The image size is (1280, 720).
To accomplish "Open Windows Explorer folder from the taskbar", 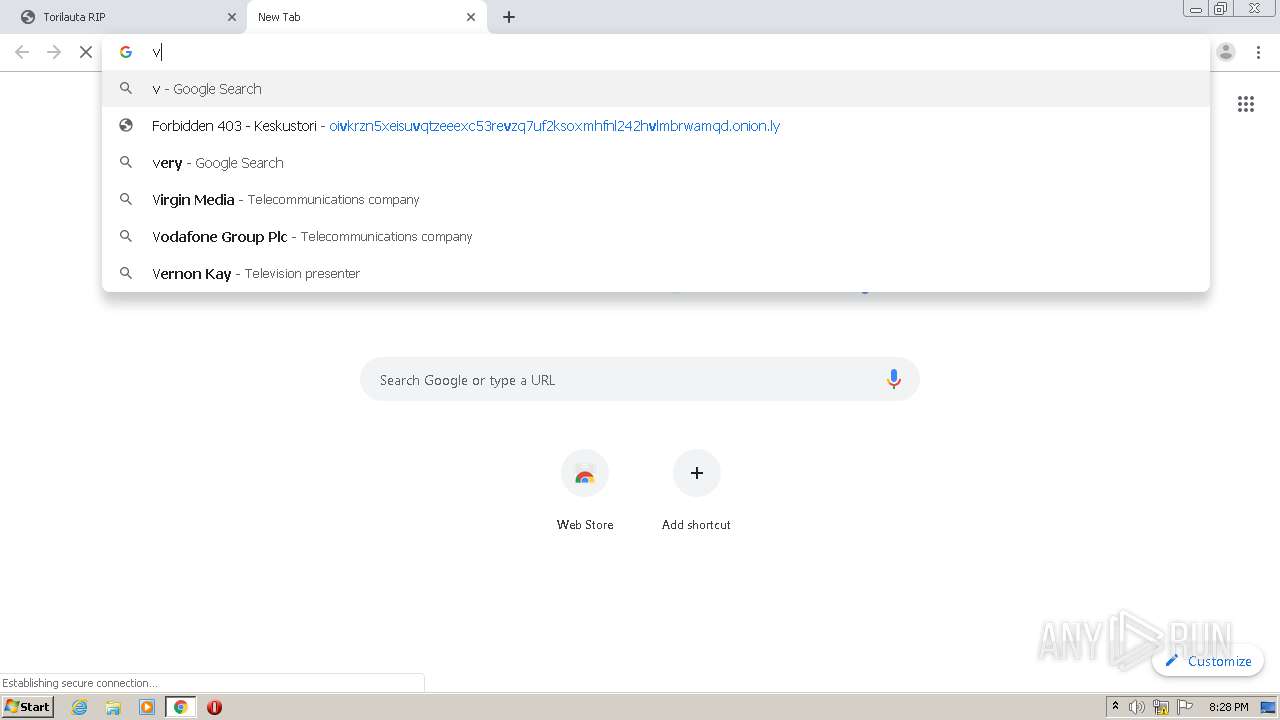I will [x=113, y=707].
